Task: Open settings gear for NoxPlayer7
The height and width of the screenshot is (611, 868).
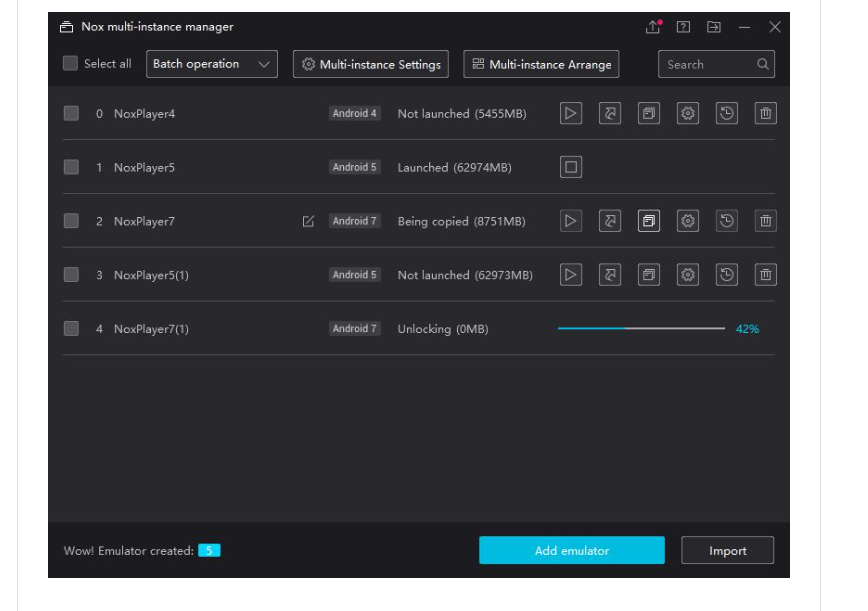Action: [688, 221]
